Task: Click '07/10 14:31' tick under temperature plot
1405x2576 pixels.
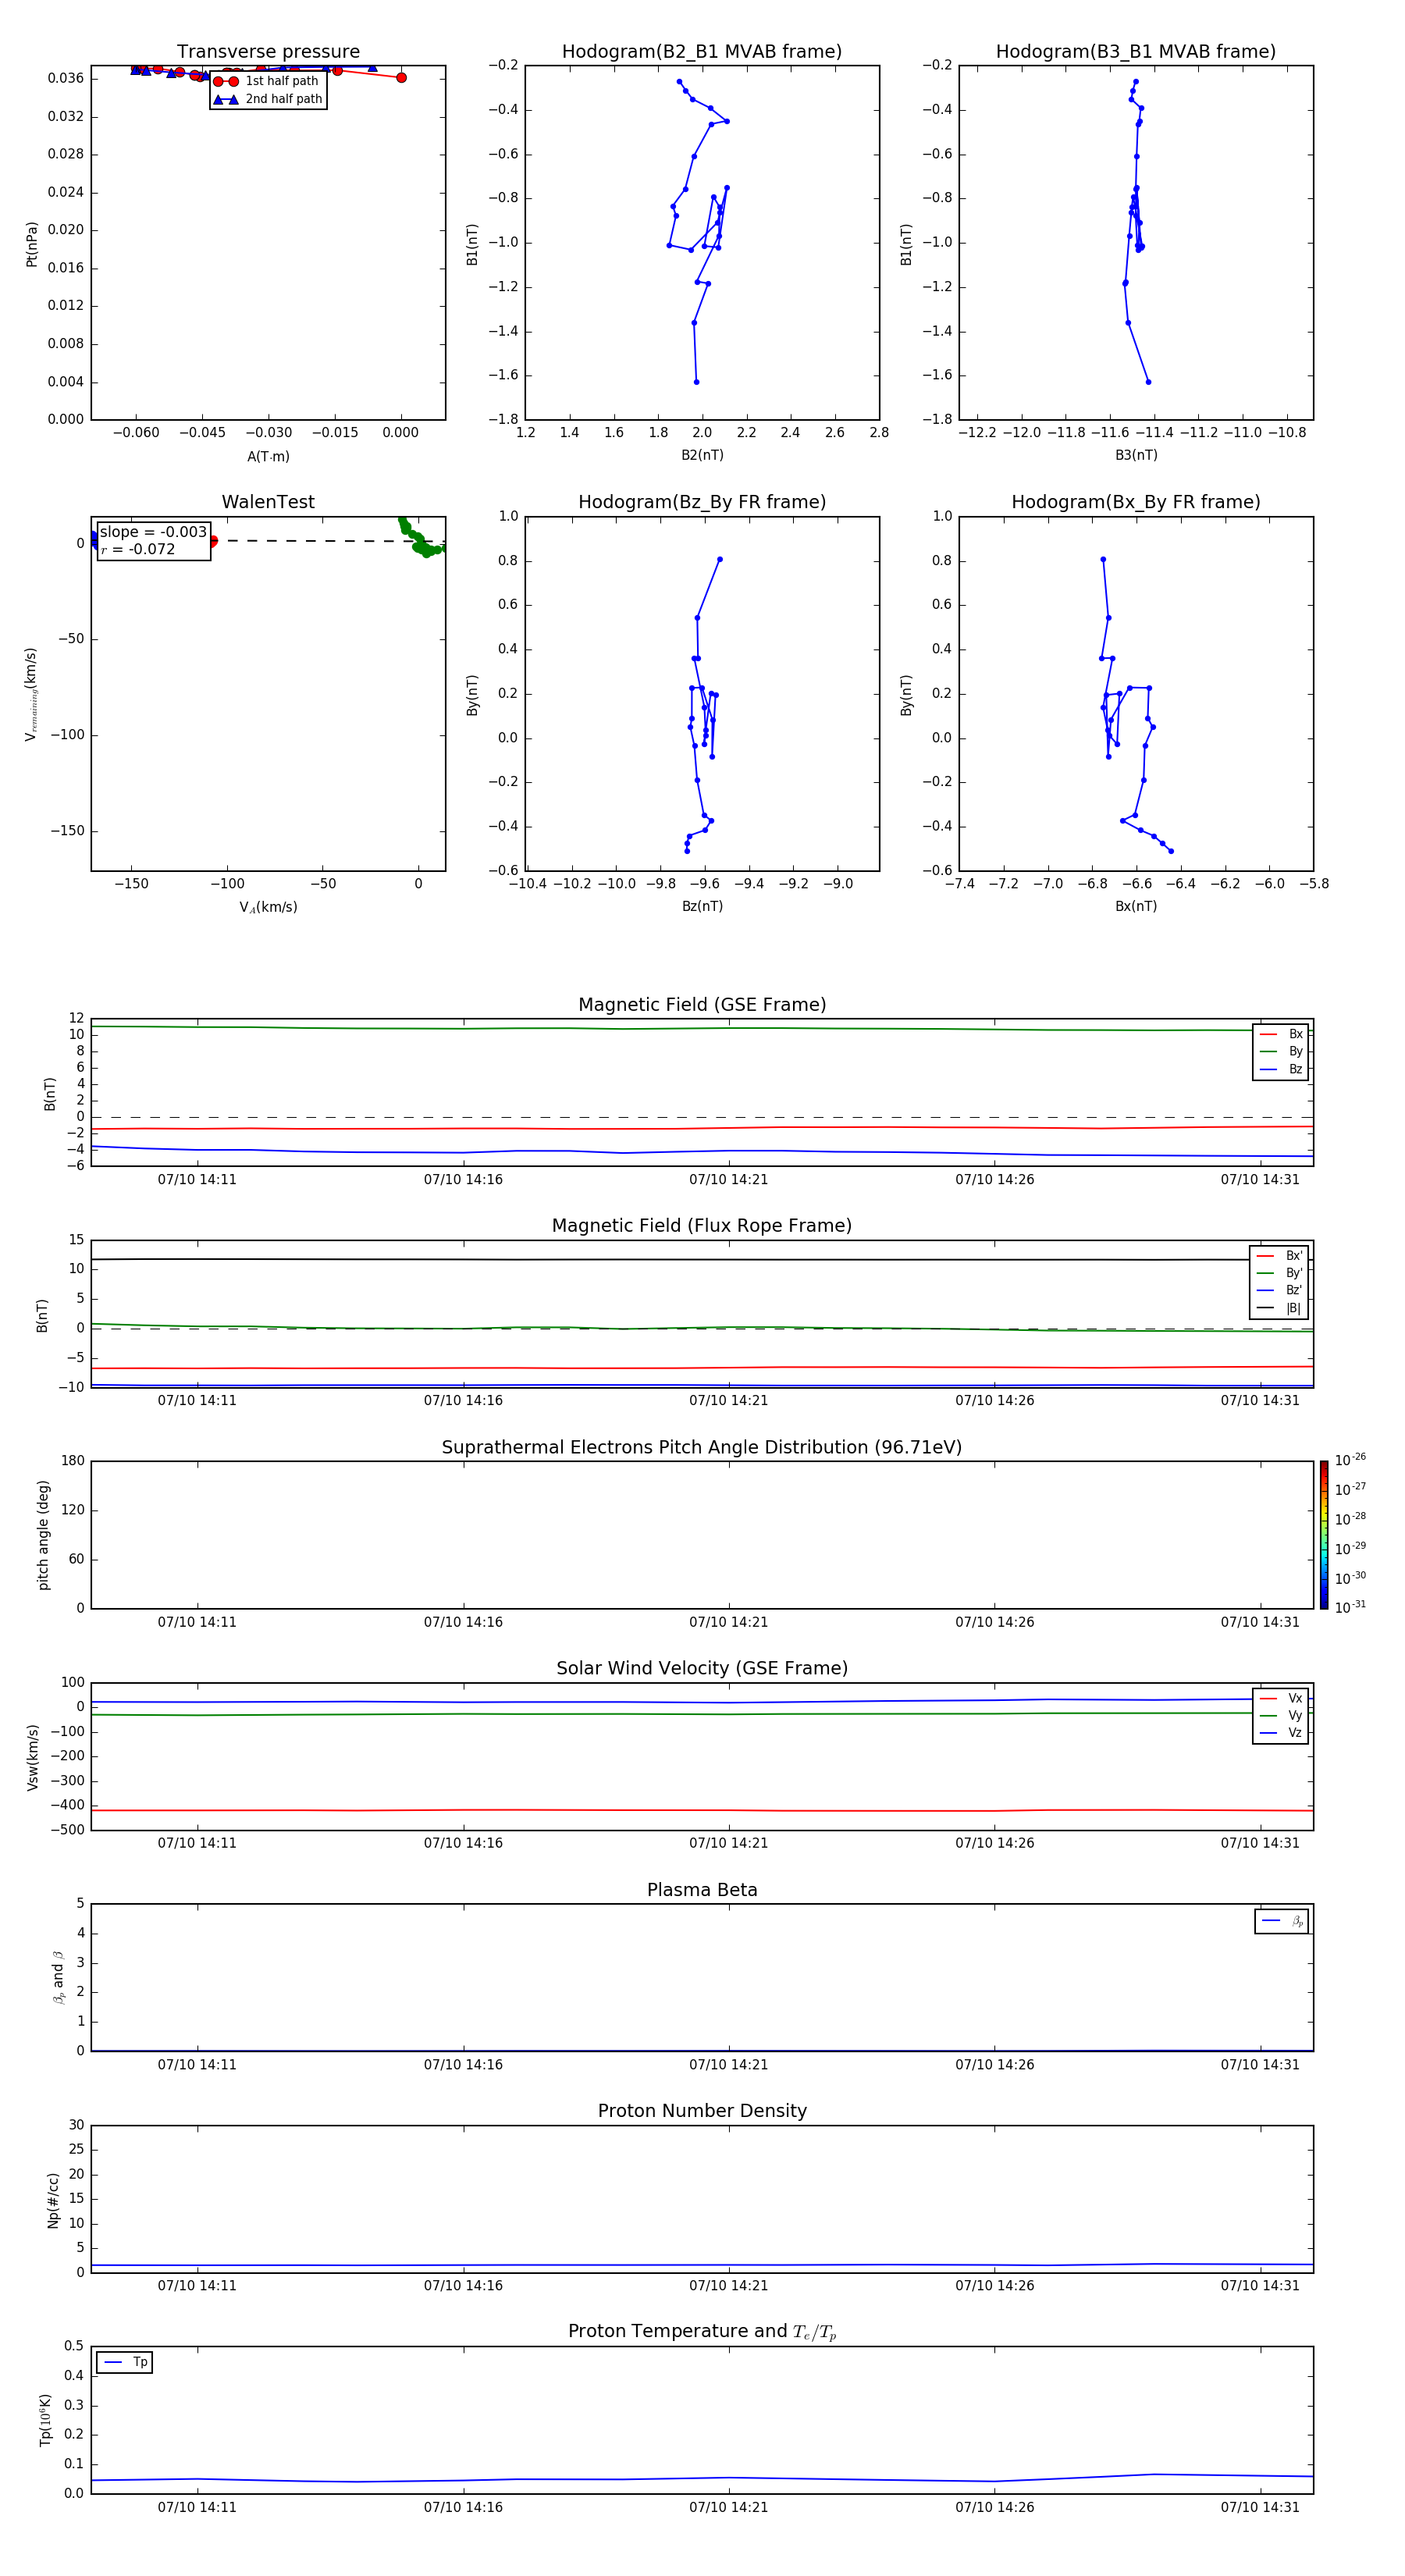Action: click(x=1260, y=2507)
